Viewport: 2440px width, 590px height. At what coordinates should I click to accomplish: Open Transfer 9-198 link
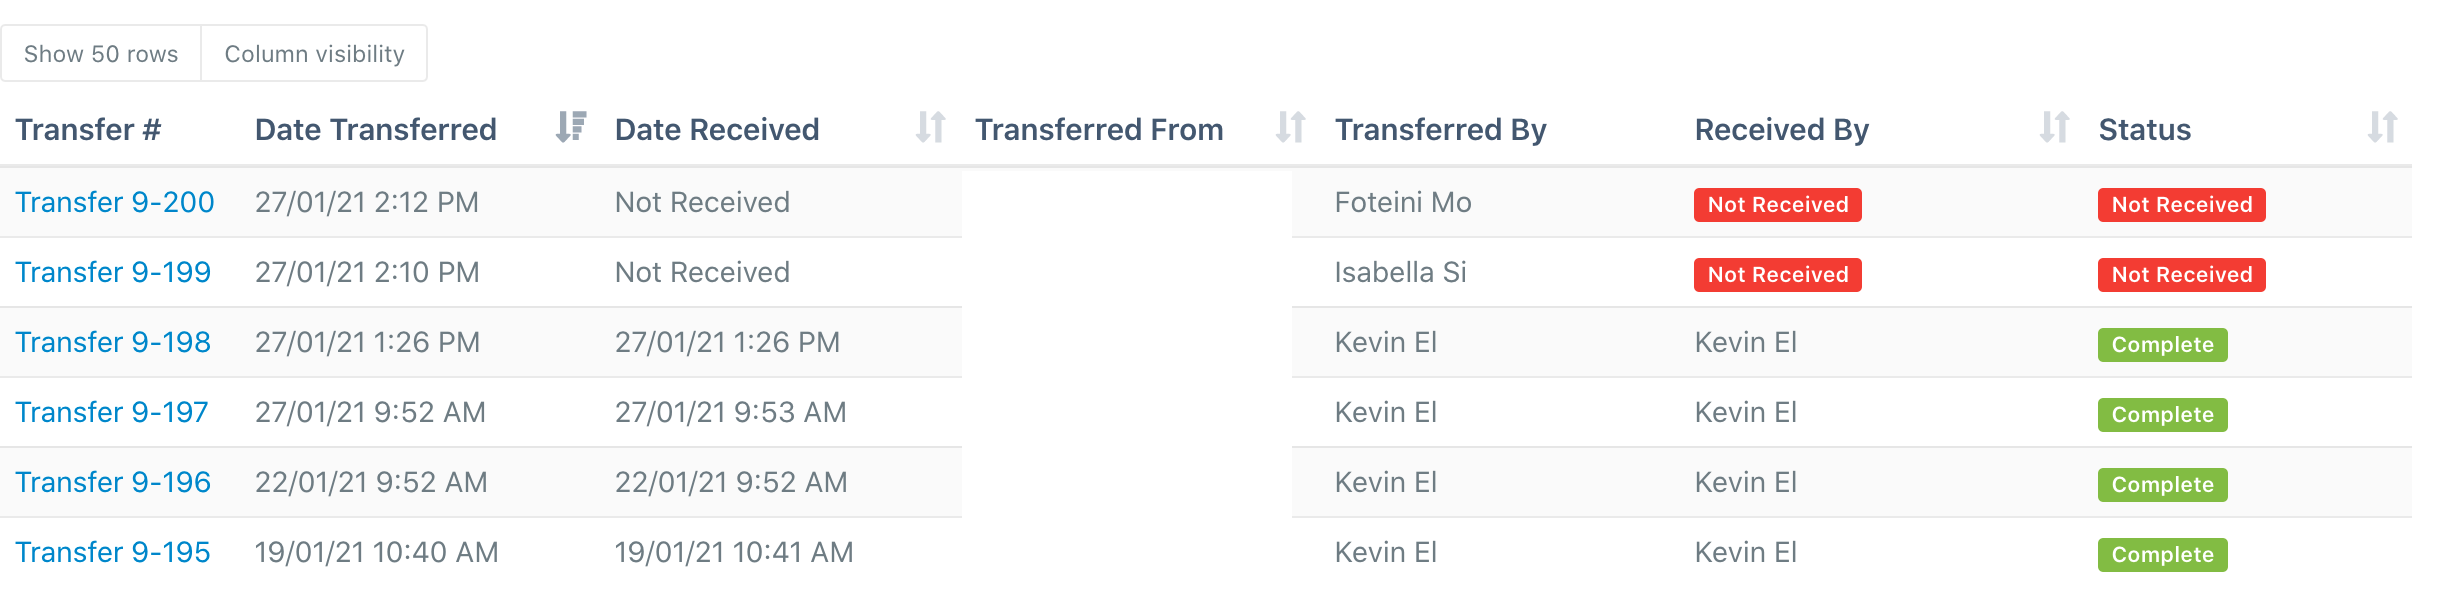tap(113, 342)
